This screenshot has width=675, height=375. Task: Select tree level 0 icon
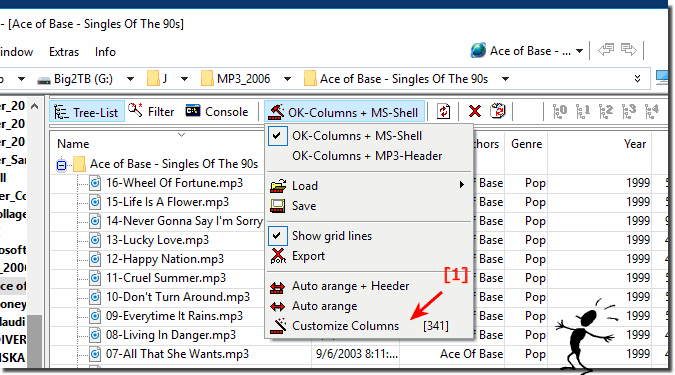[x=560, y=112]
